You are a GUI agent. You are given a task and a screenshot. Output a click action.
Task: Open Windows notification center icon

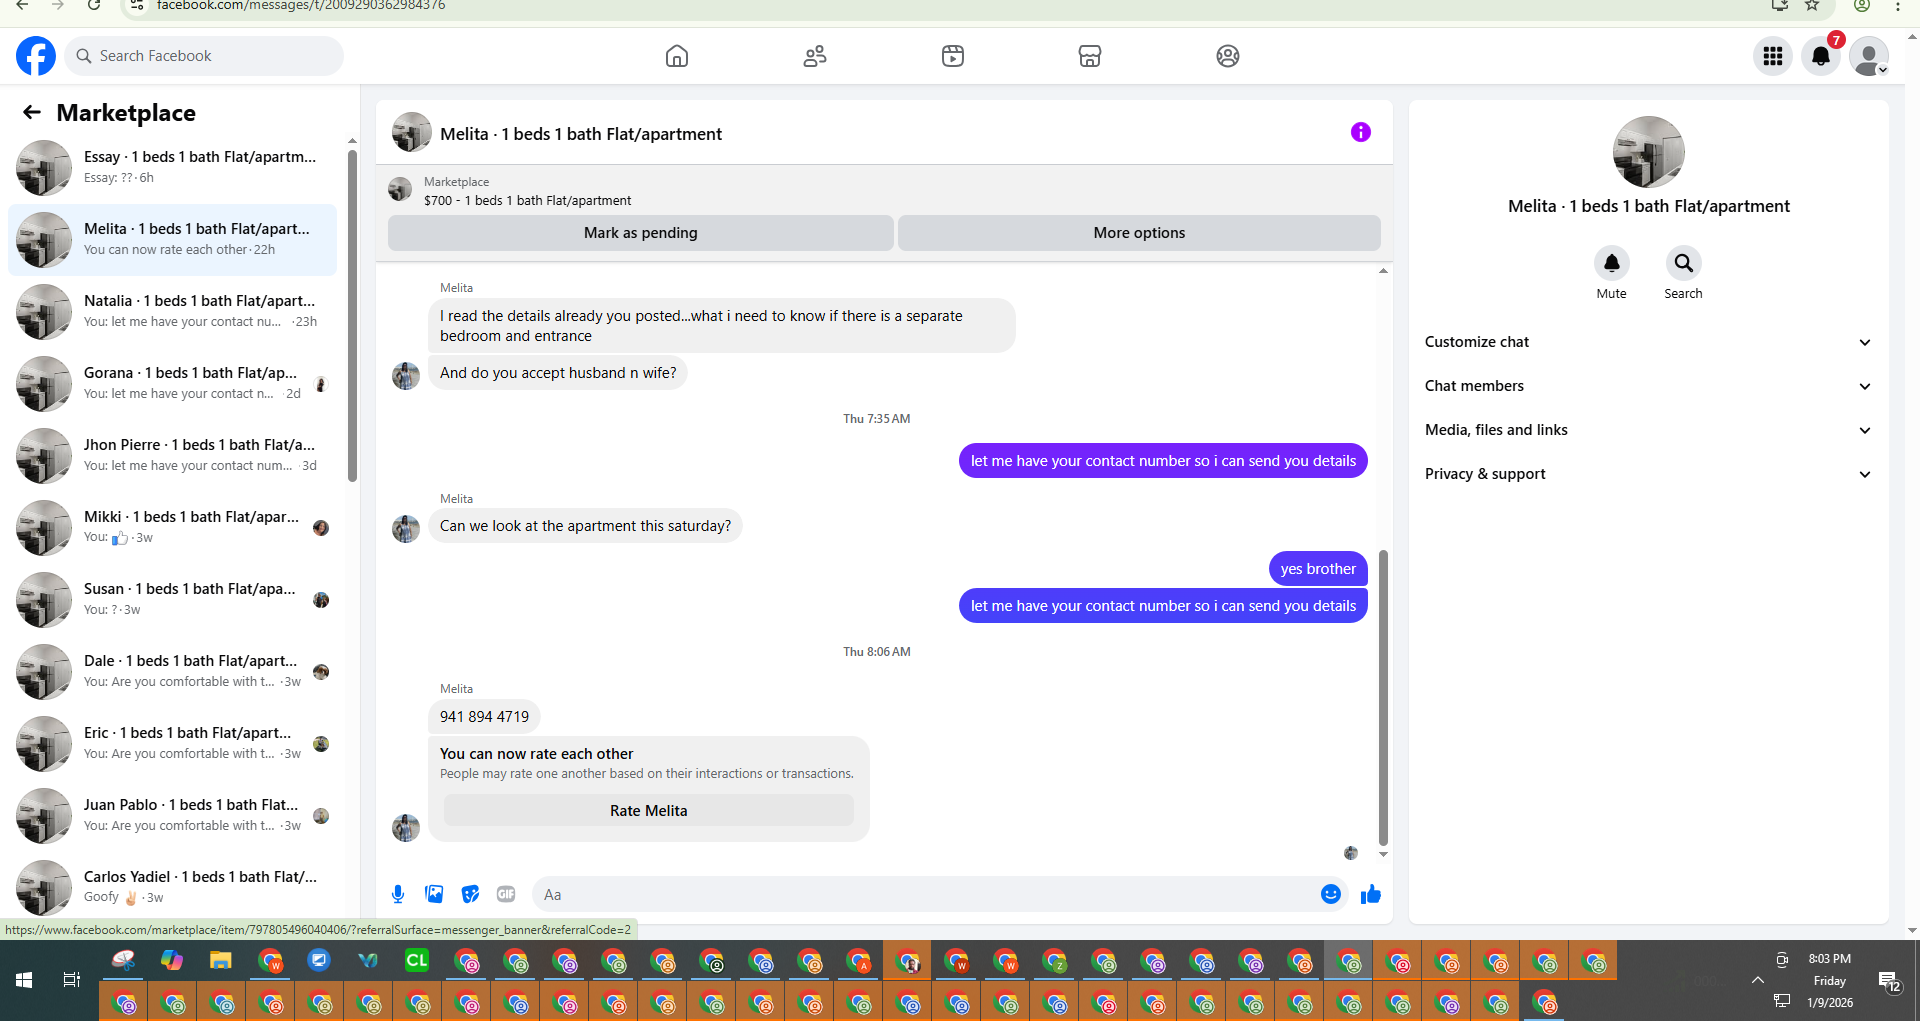pos(1888,981)
